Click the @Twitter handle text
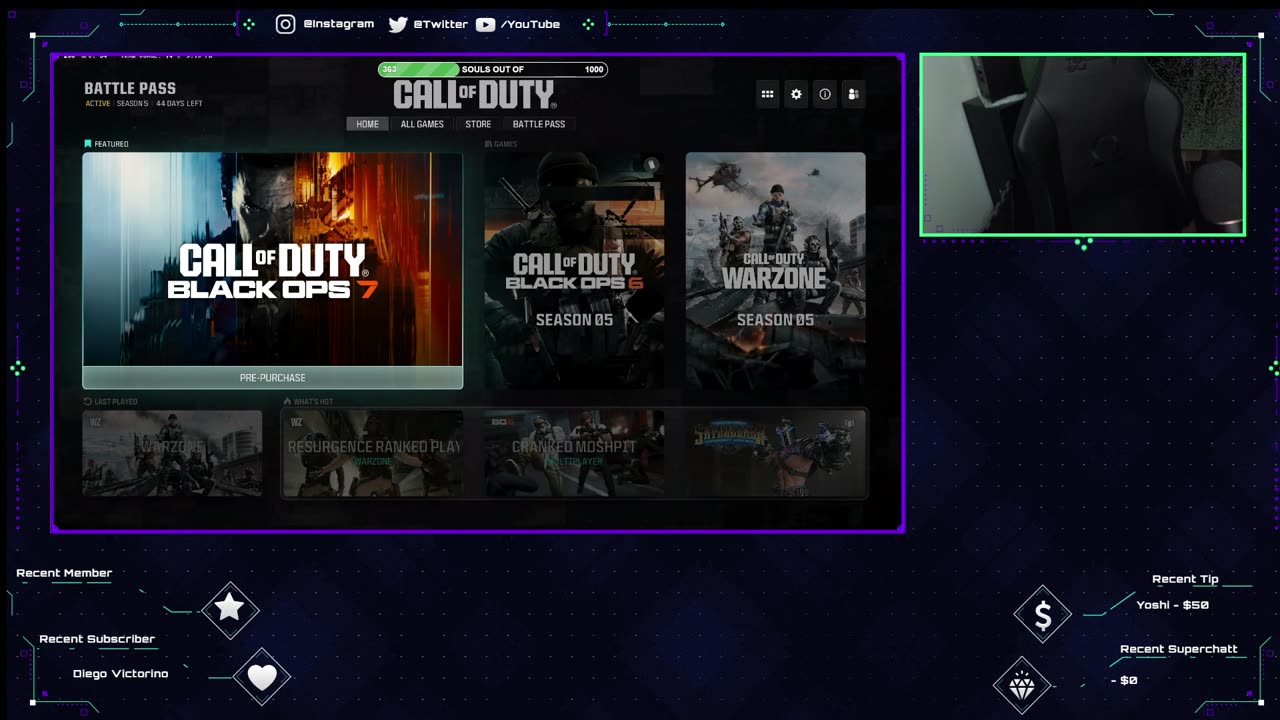 click(440, 24)
